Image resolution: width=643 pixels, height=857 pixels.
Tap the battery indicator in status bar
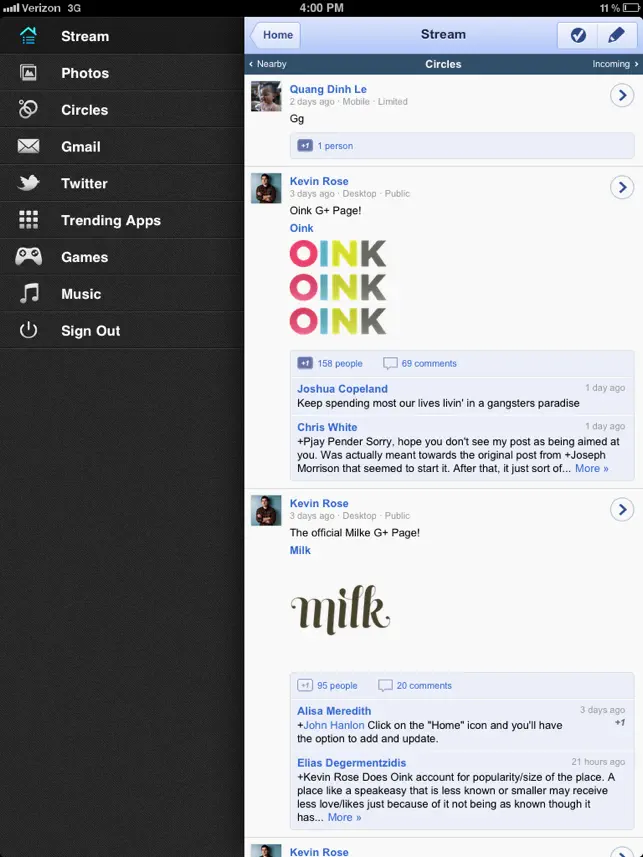(x=630, y=8)
